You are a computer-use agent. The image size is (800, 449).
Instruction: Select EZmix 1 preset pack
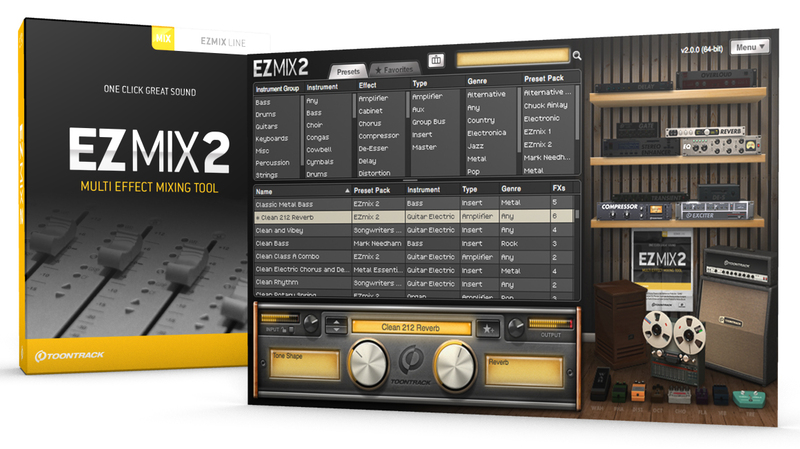[538, 132]
